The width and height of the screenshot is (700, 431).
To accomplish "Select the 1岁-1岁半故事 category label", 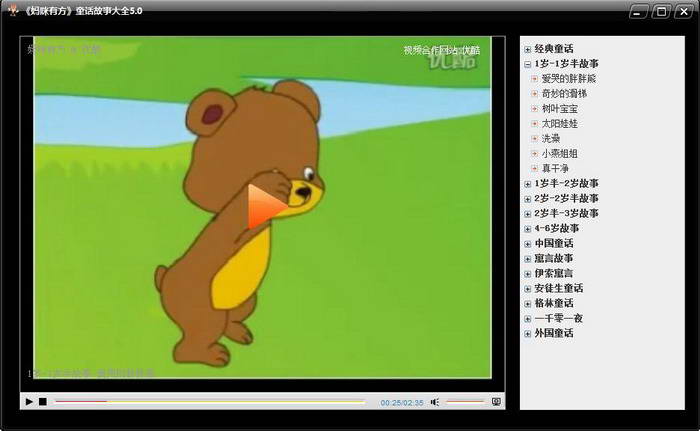I will pyautogui.click(x=566, y=64).
